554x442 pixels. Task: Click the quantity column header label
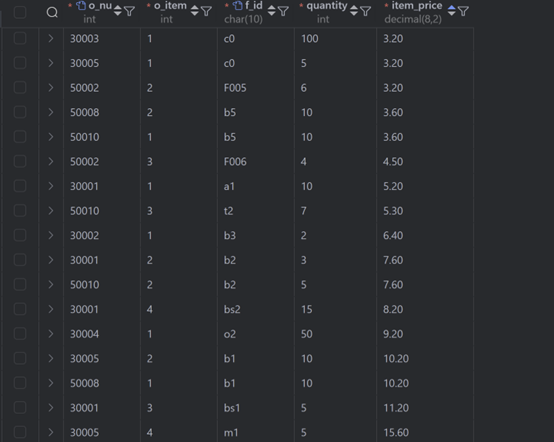[x=327, y=6]
